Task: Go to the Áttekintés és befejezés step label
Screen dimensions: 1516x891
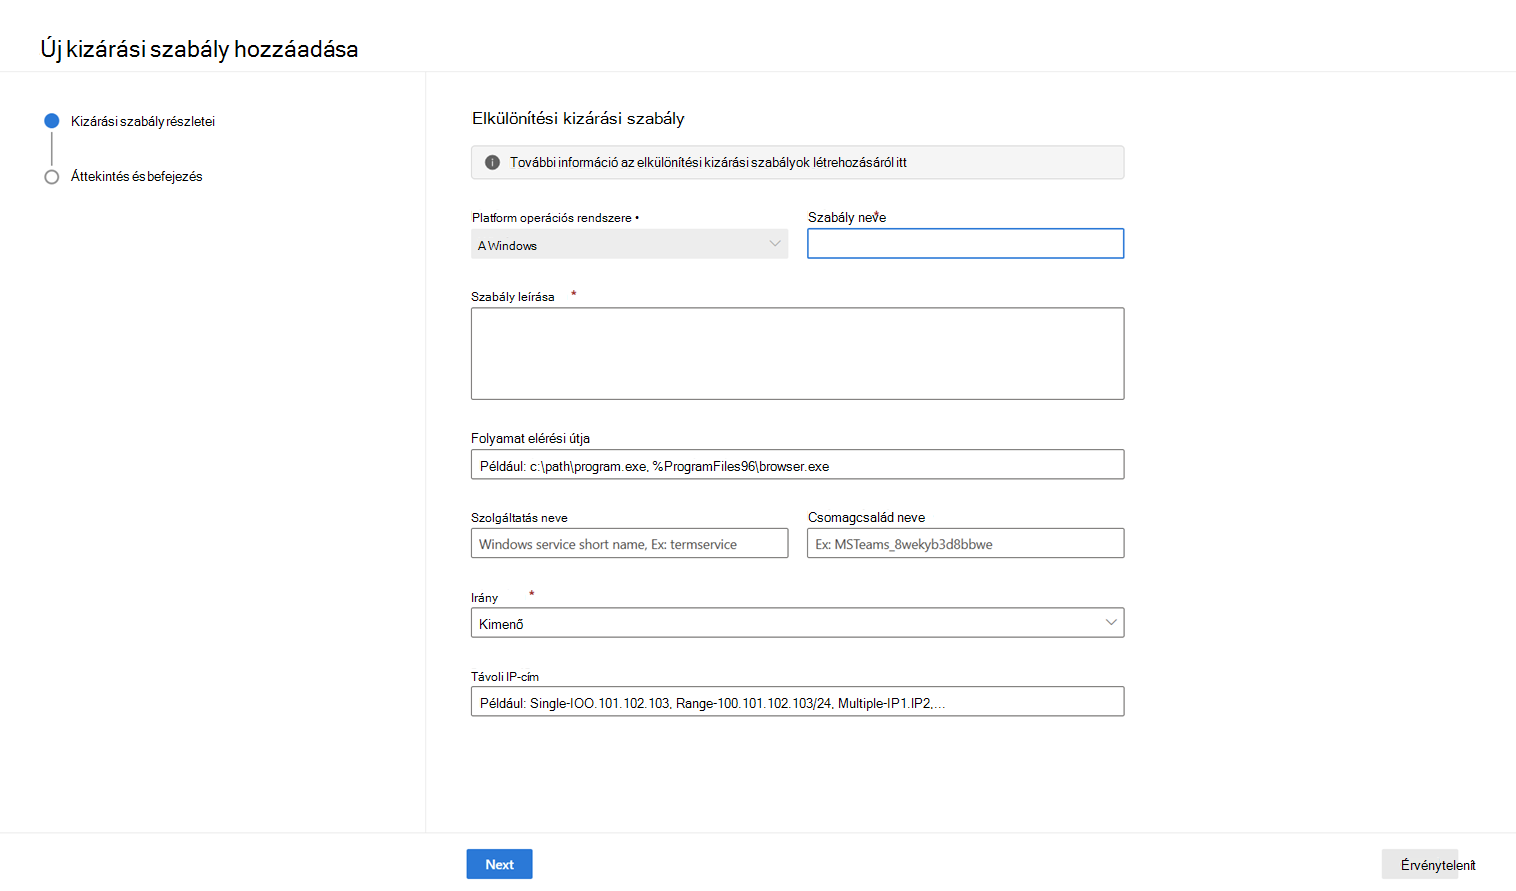Action: [x=136, y=177]
